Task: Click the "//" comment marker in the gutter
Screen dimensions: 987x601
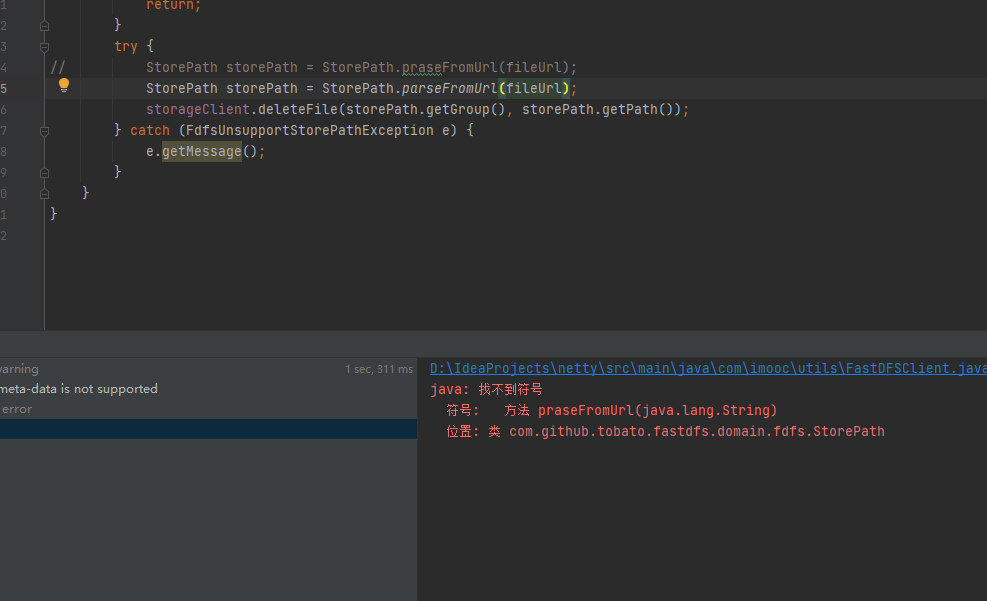Action: (x=58, y=67)
